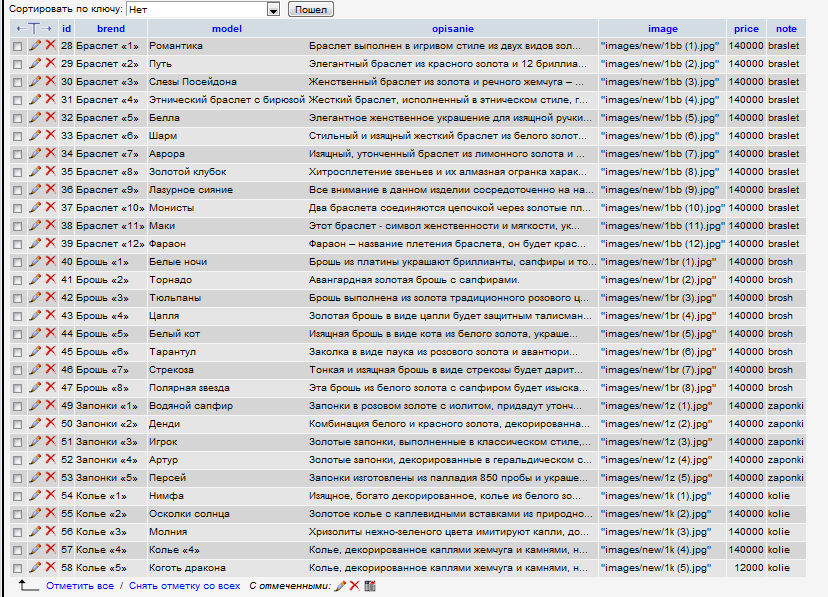Delete row 37 Монисты with red X
Image resolution: width=828 pixels, height=597 pixels.
[x=50, y=207]
